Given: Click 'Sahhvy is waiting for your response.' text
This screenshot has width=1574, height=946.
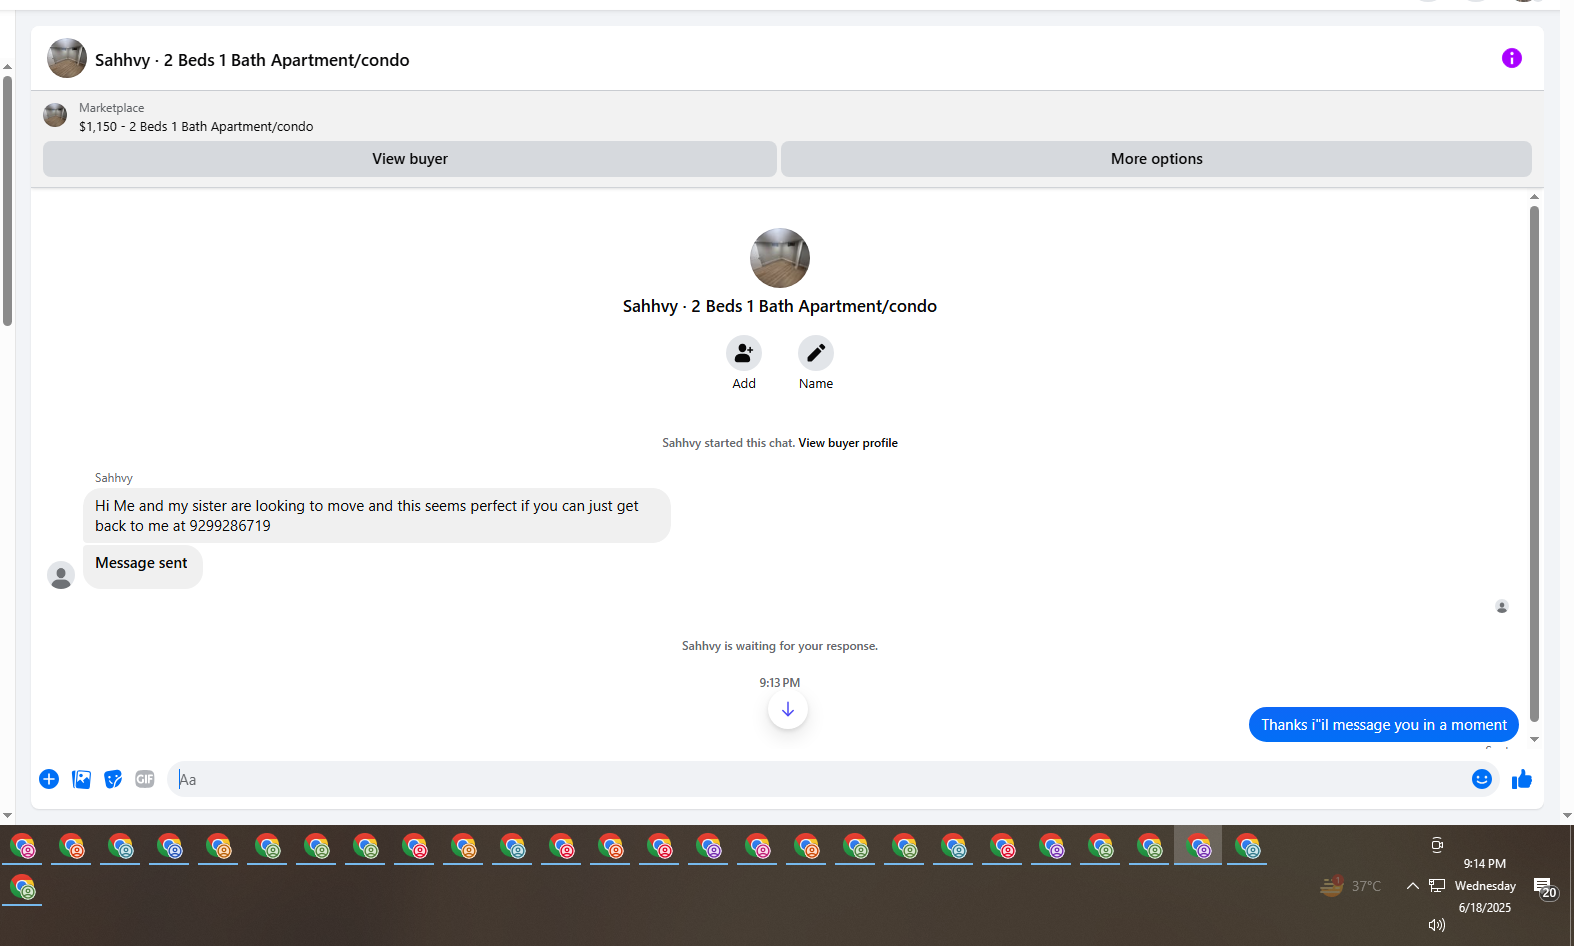Looking at the screenshot, I should point(780,646).
